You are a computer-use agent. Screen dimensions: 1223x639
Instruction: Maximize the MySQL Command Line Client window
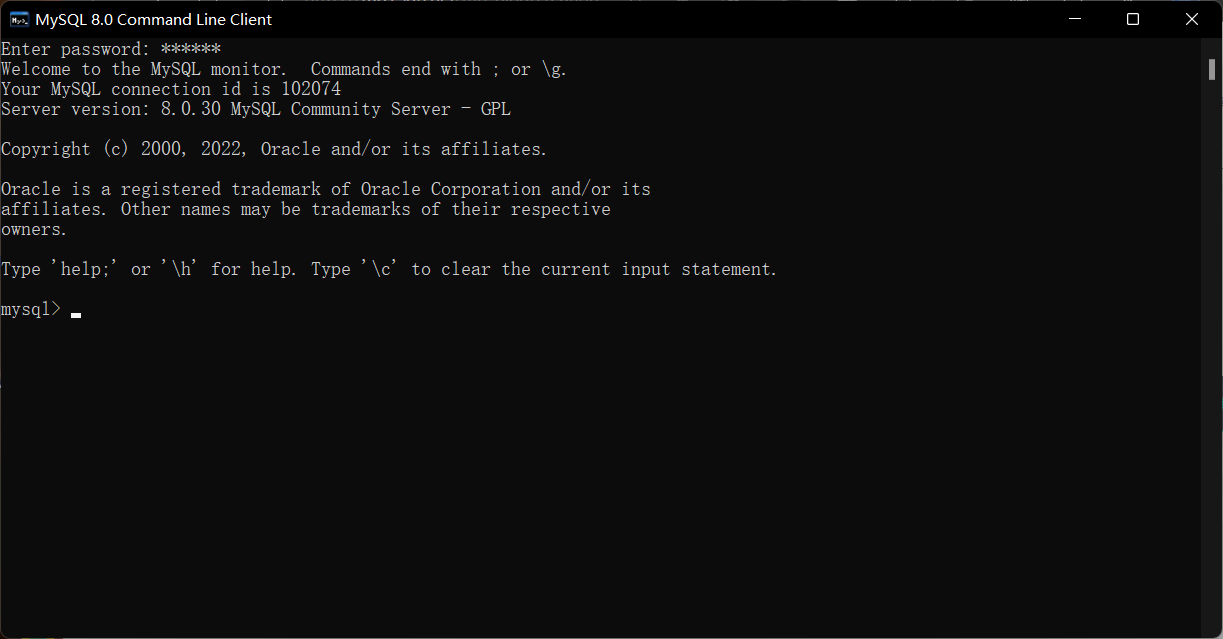[1133, 19]
